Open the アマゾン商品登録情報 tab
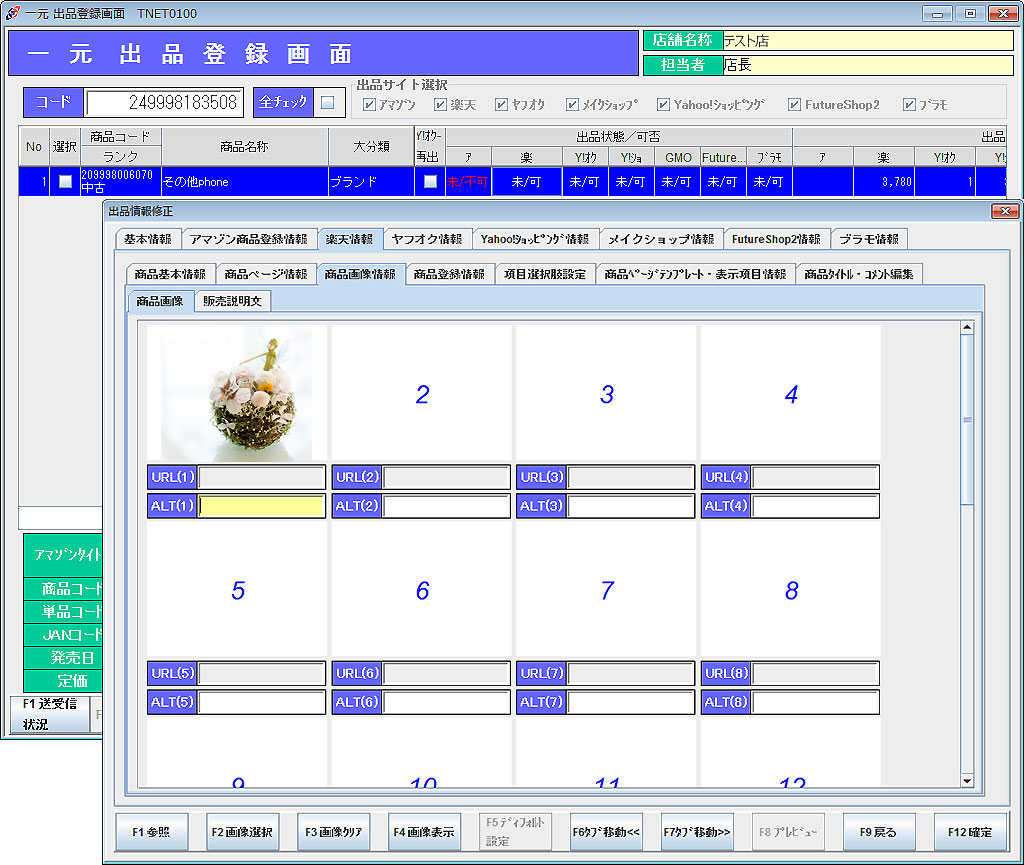This screenshot has height=865, width=1024. pyautogui.click(x=249, y=239)
